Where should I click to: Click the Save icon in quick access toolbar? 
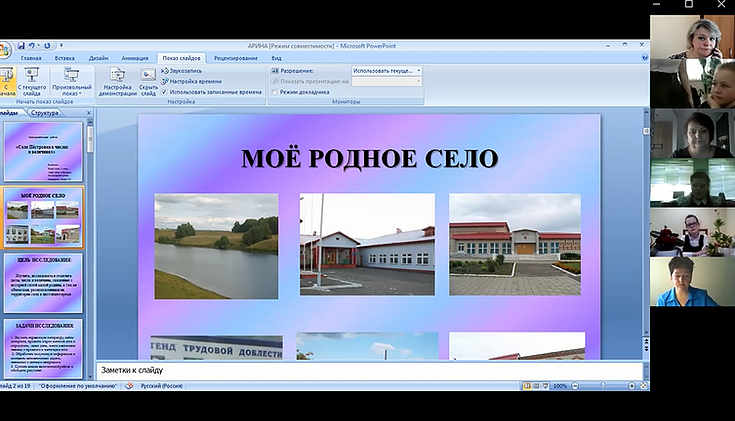pos(20,46)
